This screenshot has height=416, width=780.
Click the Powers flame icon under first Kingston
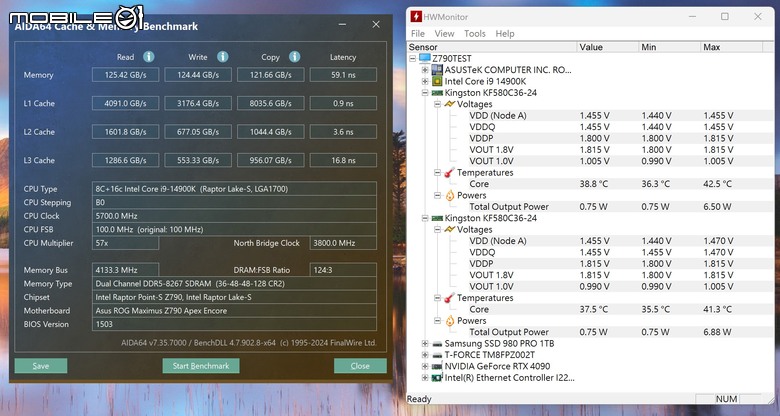click(x=450, y=196)
